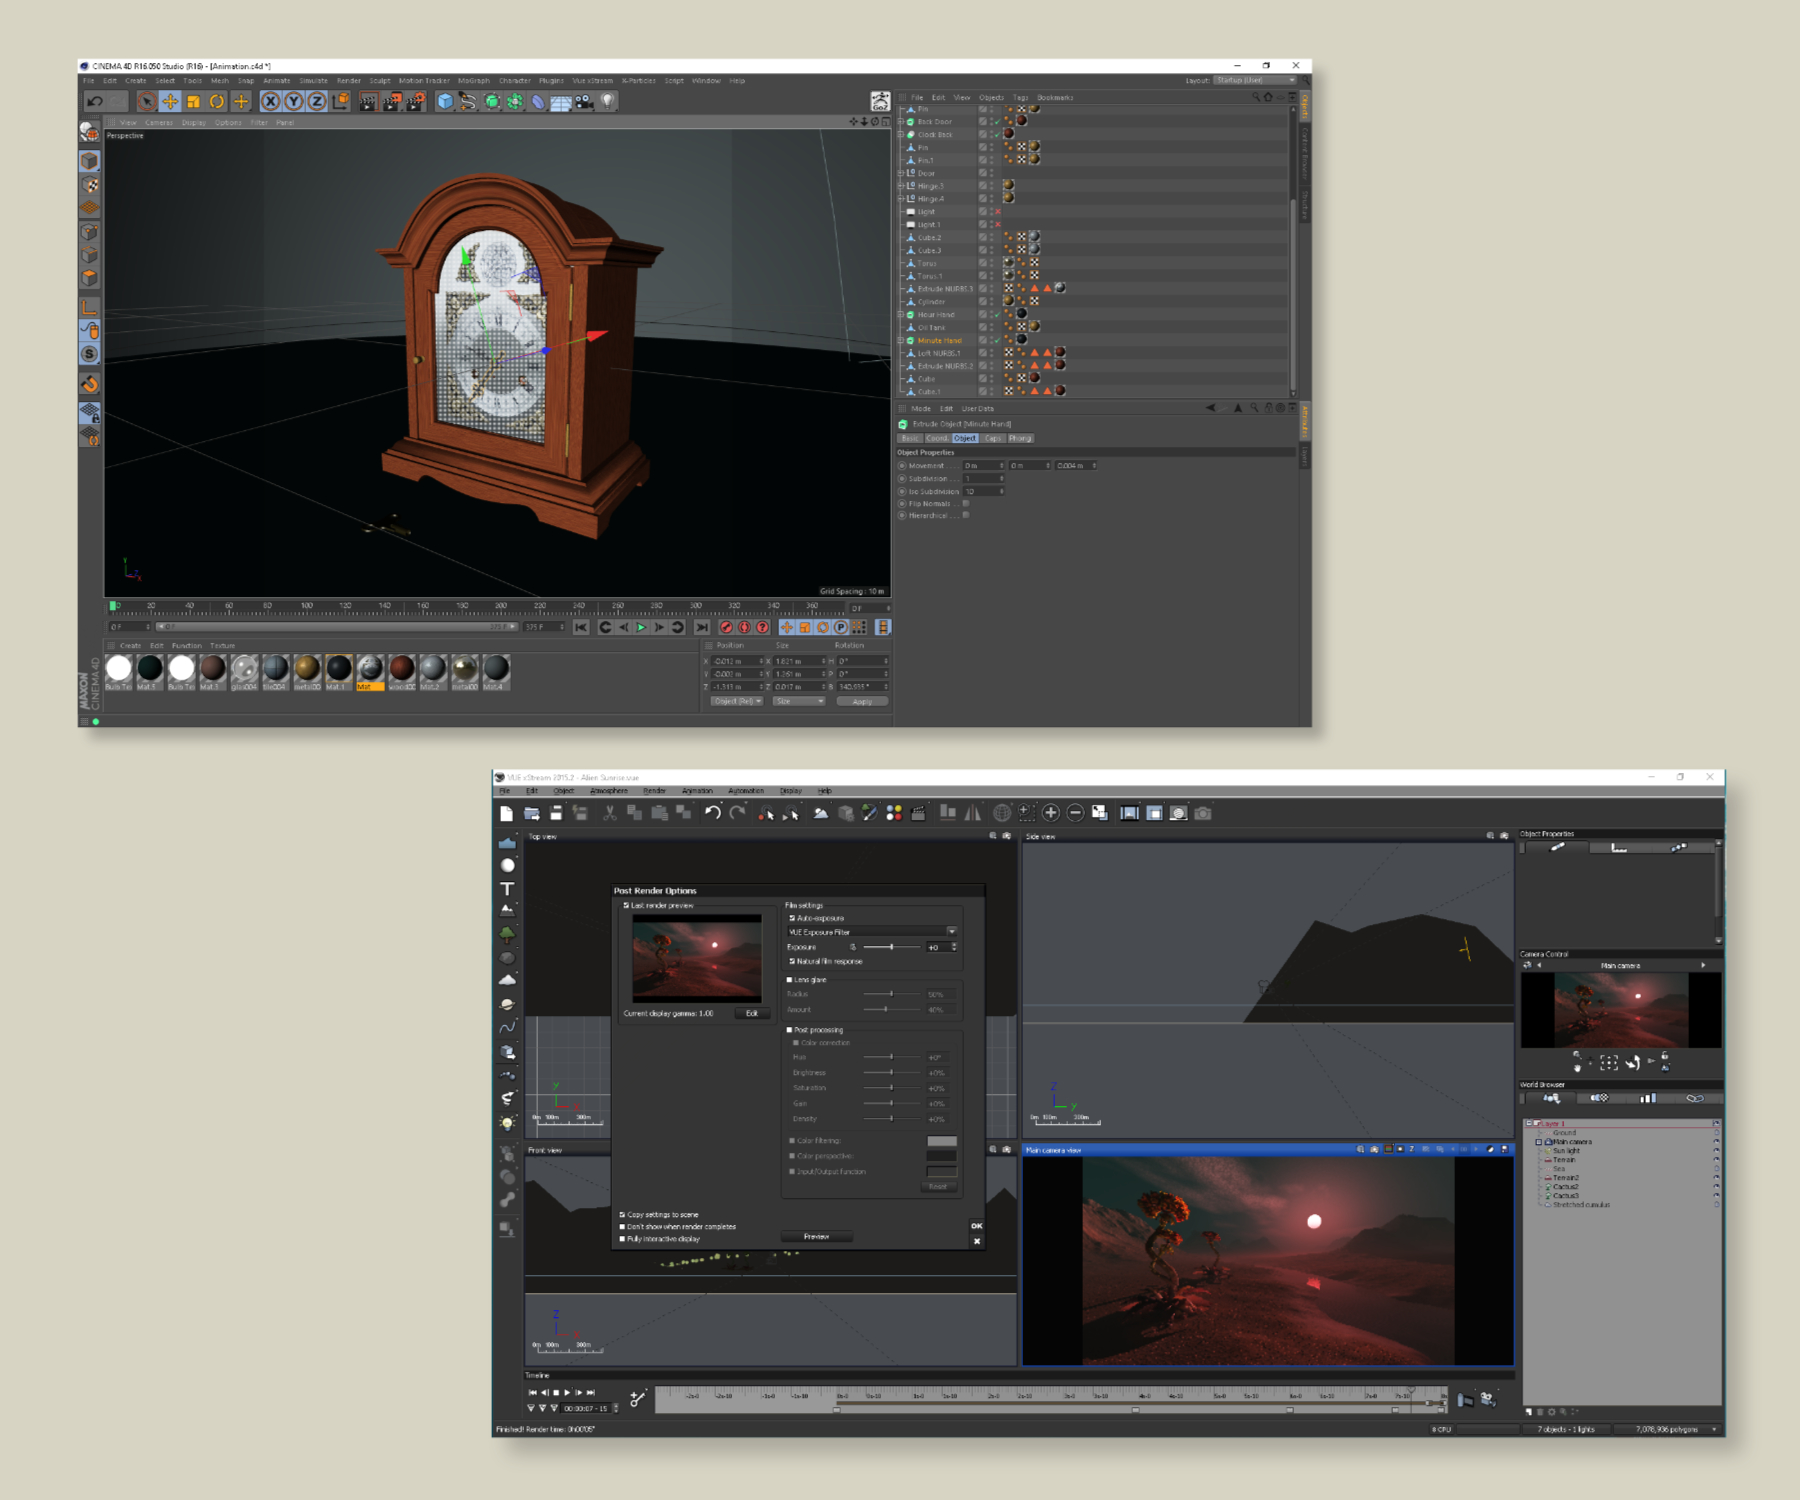Click the zoom in plus icon in Vue
The image size is (1800, 1500).
(x=1051, y=813)
